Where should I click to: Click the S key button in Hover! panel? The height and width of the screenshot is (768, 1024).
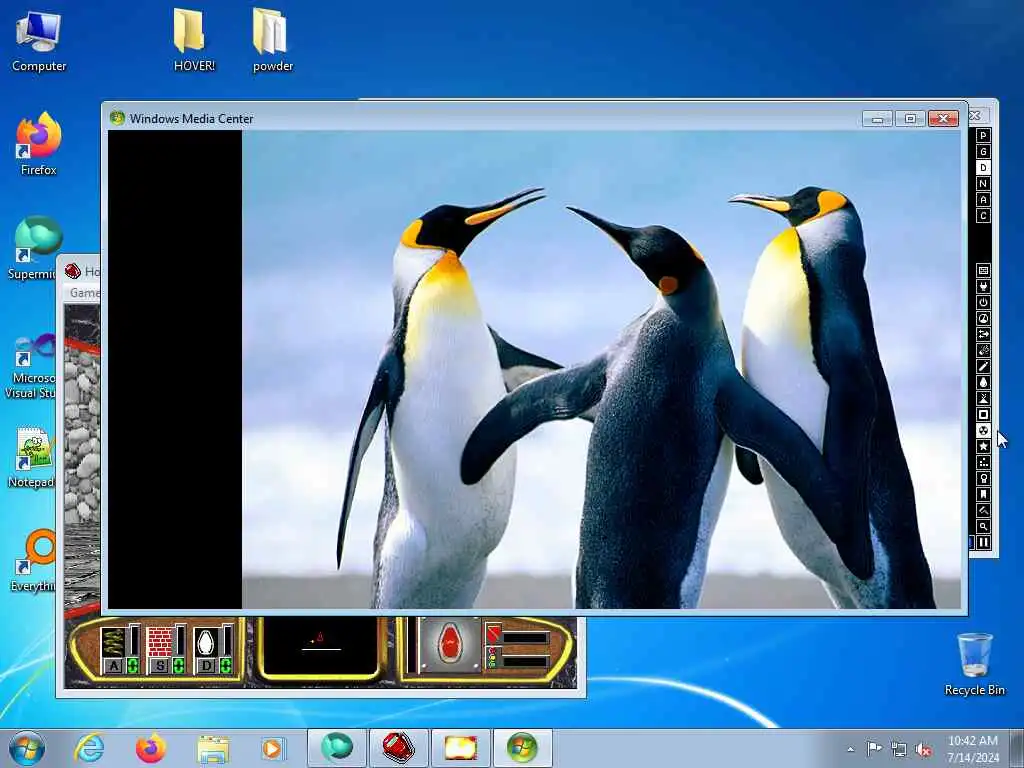[161, 665]
